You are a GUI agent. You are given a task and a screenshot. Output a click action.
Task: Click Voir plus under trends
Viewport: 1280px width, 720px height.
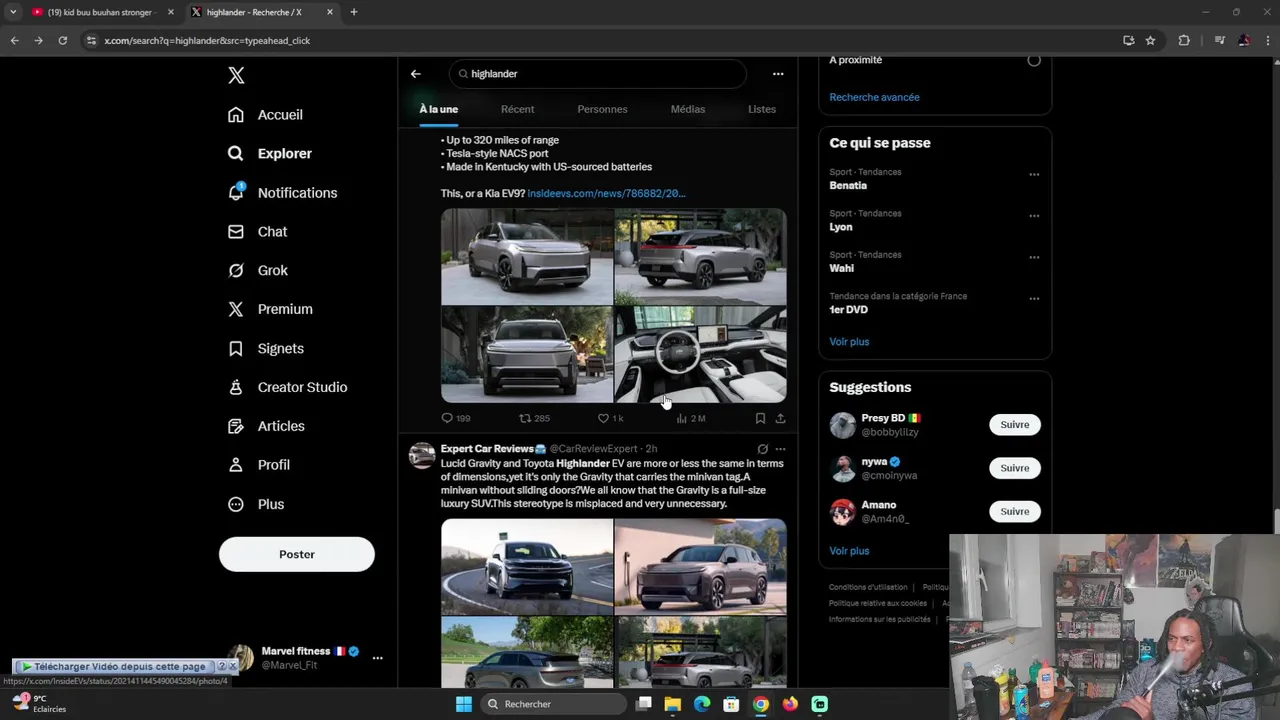click(849, 342)
